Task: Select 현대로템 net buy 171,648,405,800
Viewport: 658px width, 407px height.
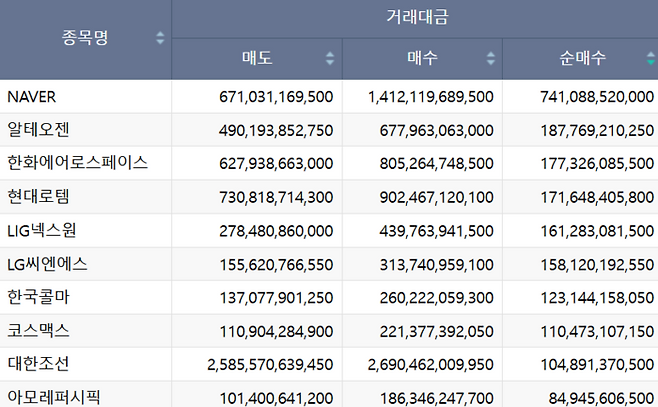Action: click(597, 197)
